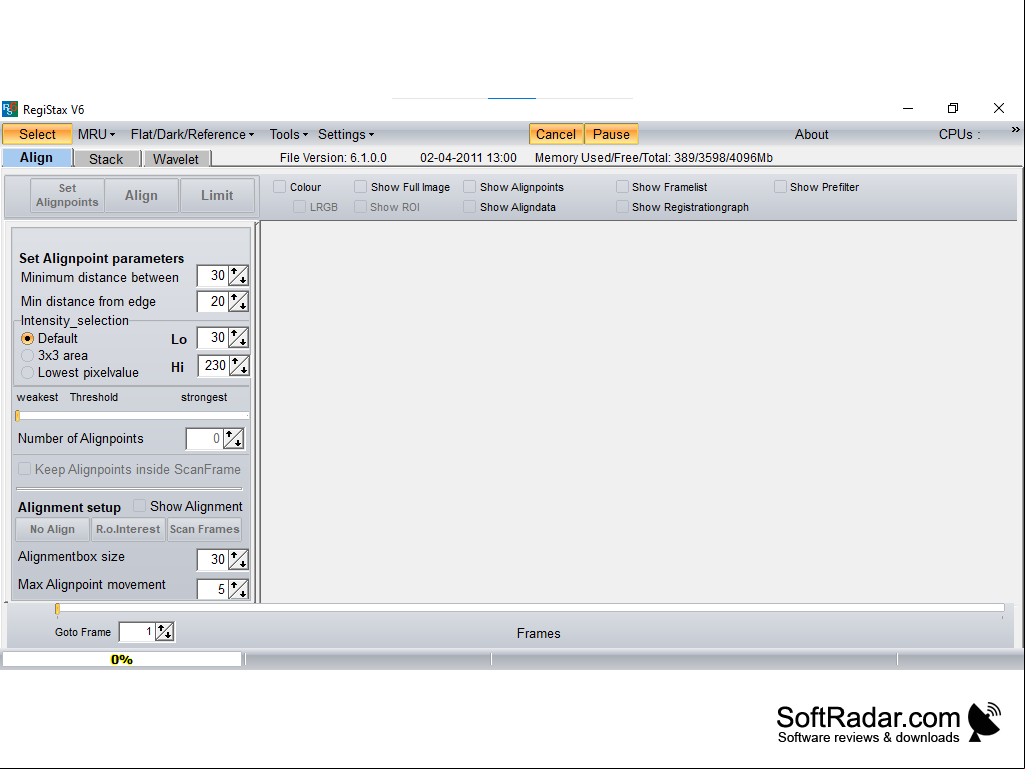Open the About menu item

(811, 134)
